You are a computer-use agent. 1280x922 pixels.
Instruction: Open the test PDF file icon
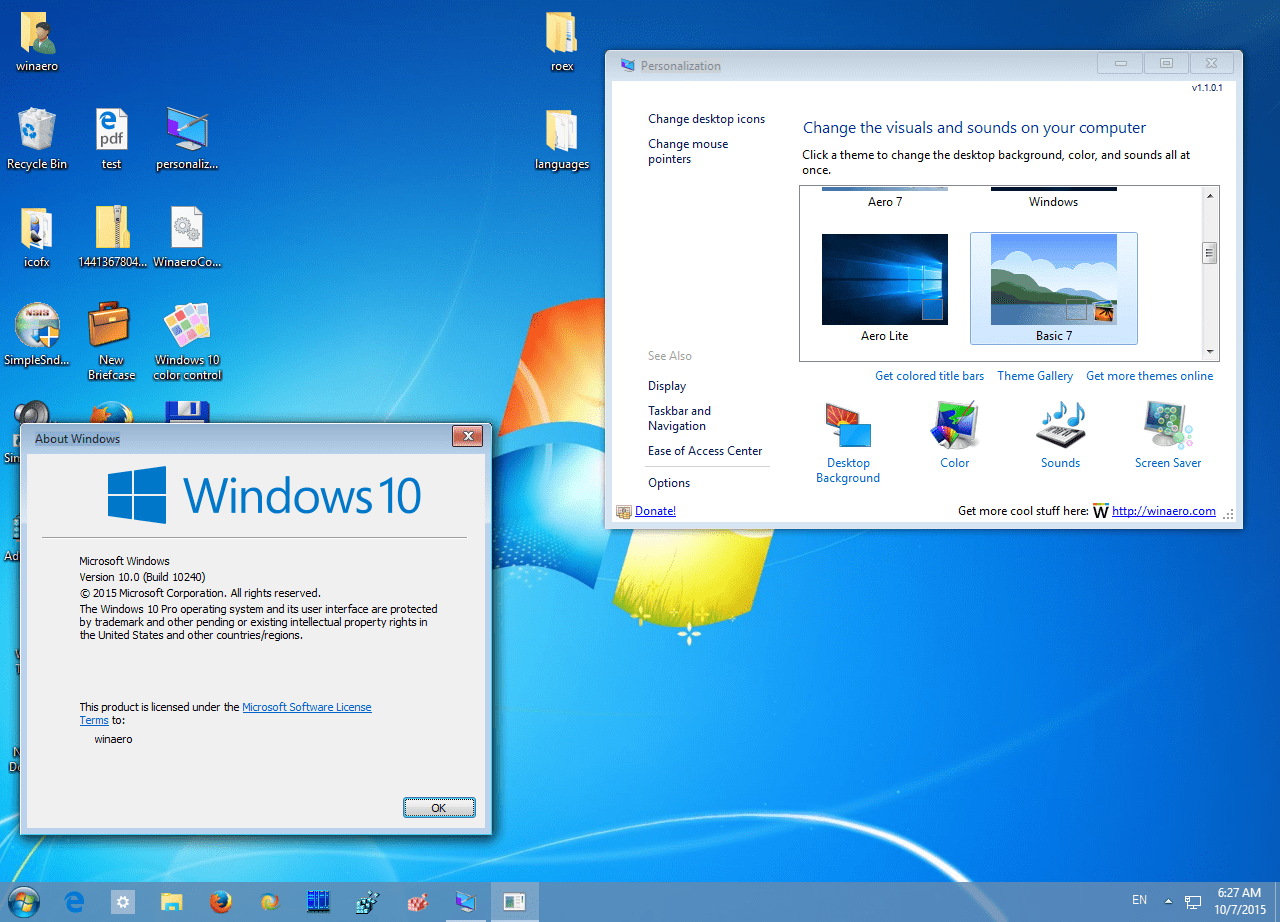tap(111, 129)
